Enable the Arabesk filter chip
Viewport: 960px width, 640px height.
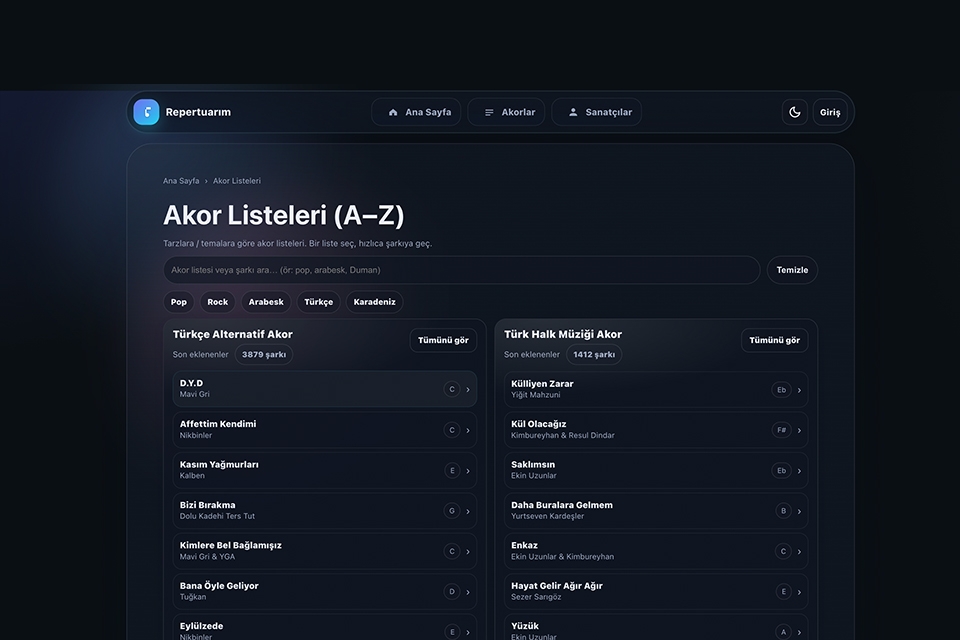pos(266,302)
